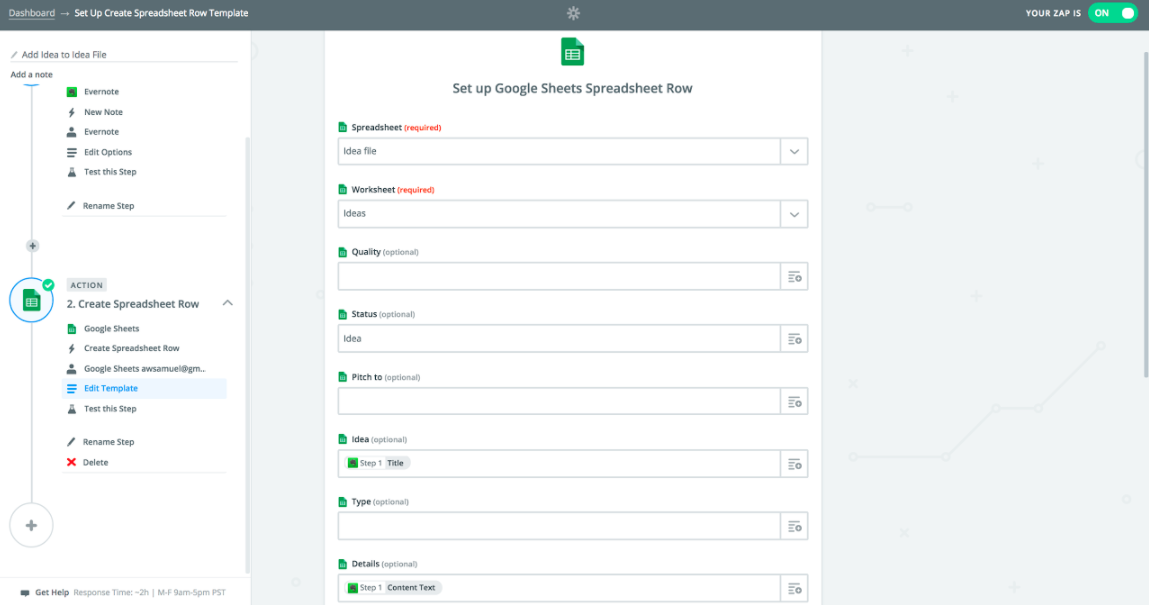Click the Google Sheets step 2 circle icon
The image size is (1149, 605).
coord(31,300)
